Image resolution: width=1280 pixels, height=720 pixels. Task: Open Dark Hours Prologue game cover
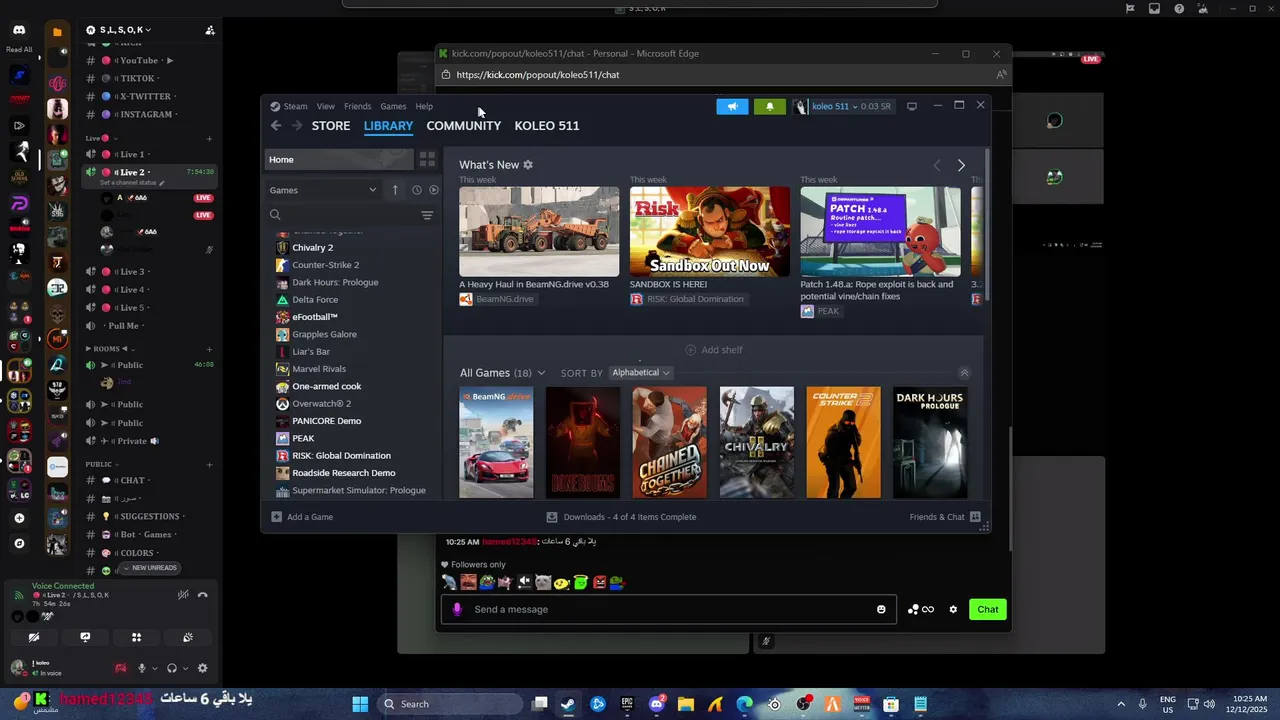(930, 442)
